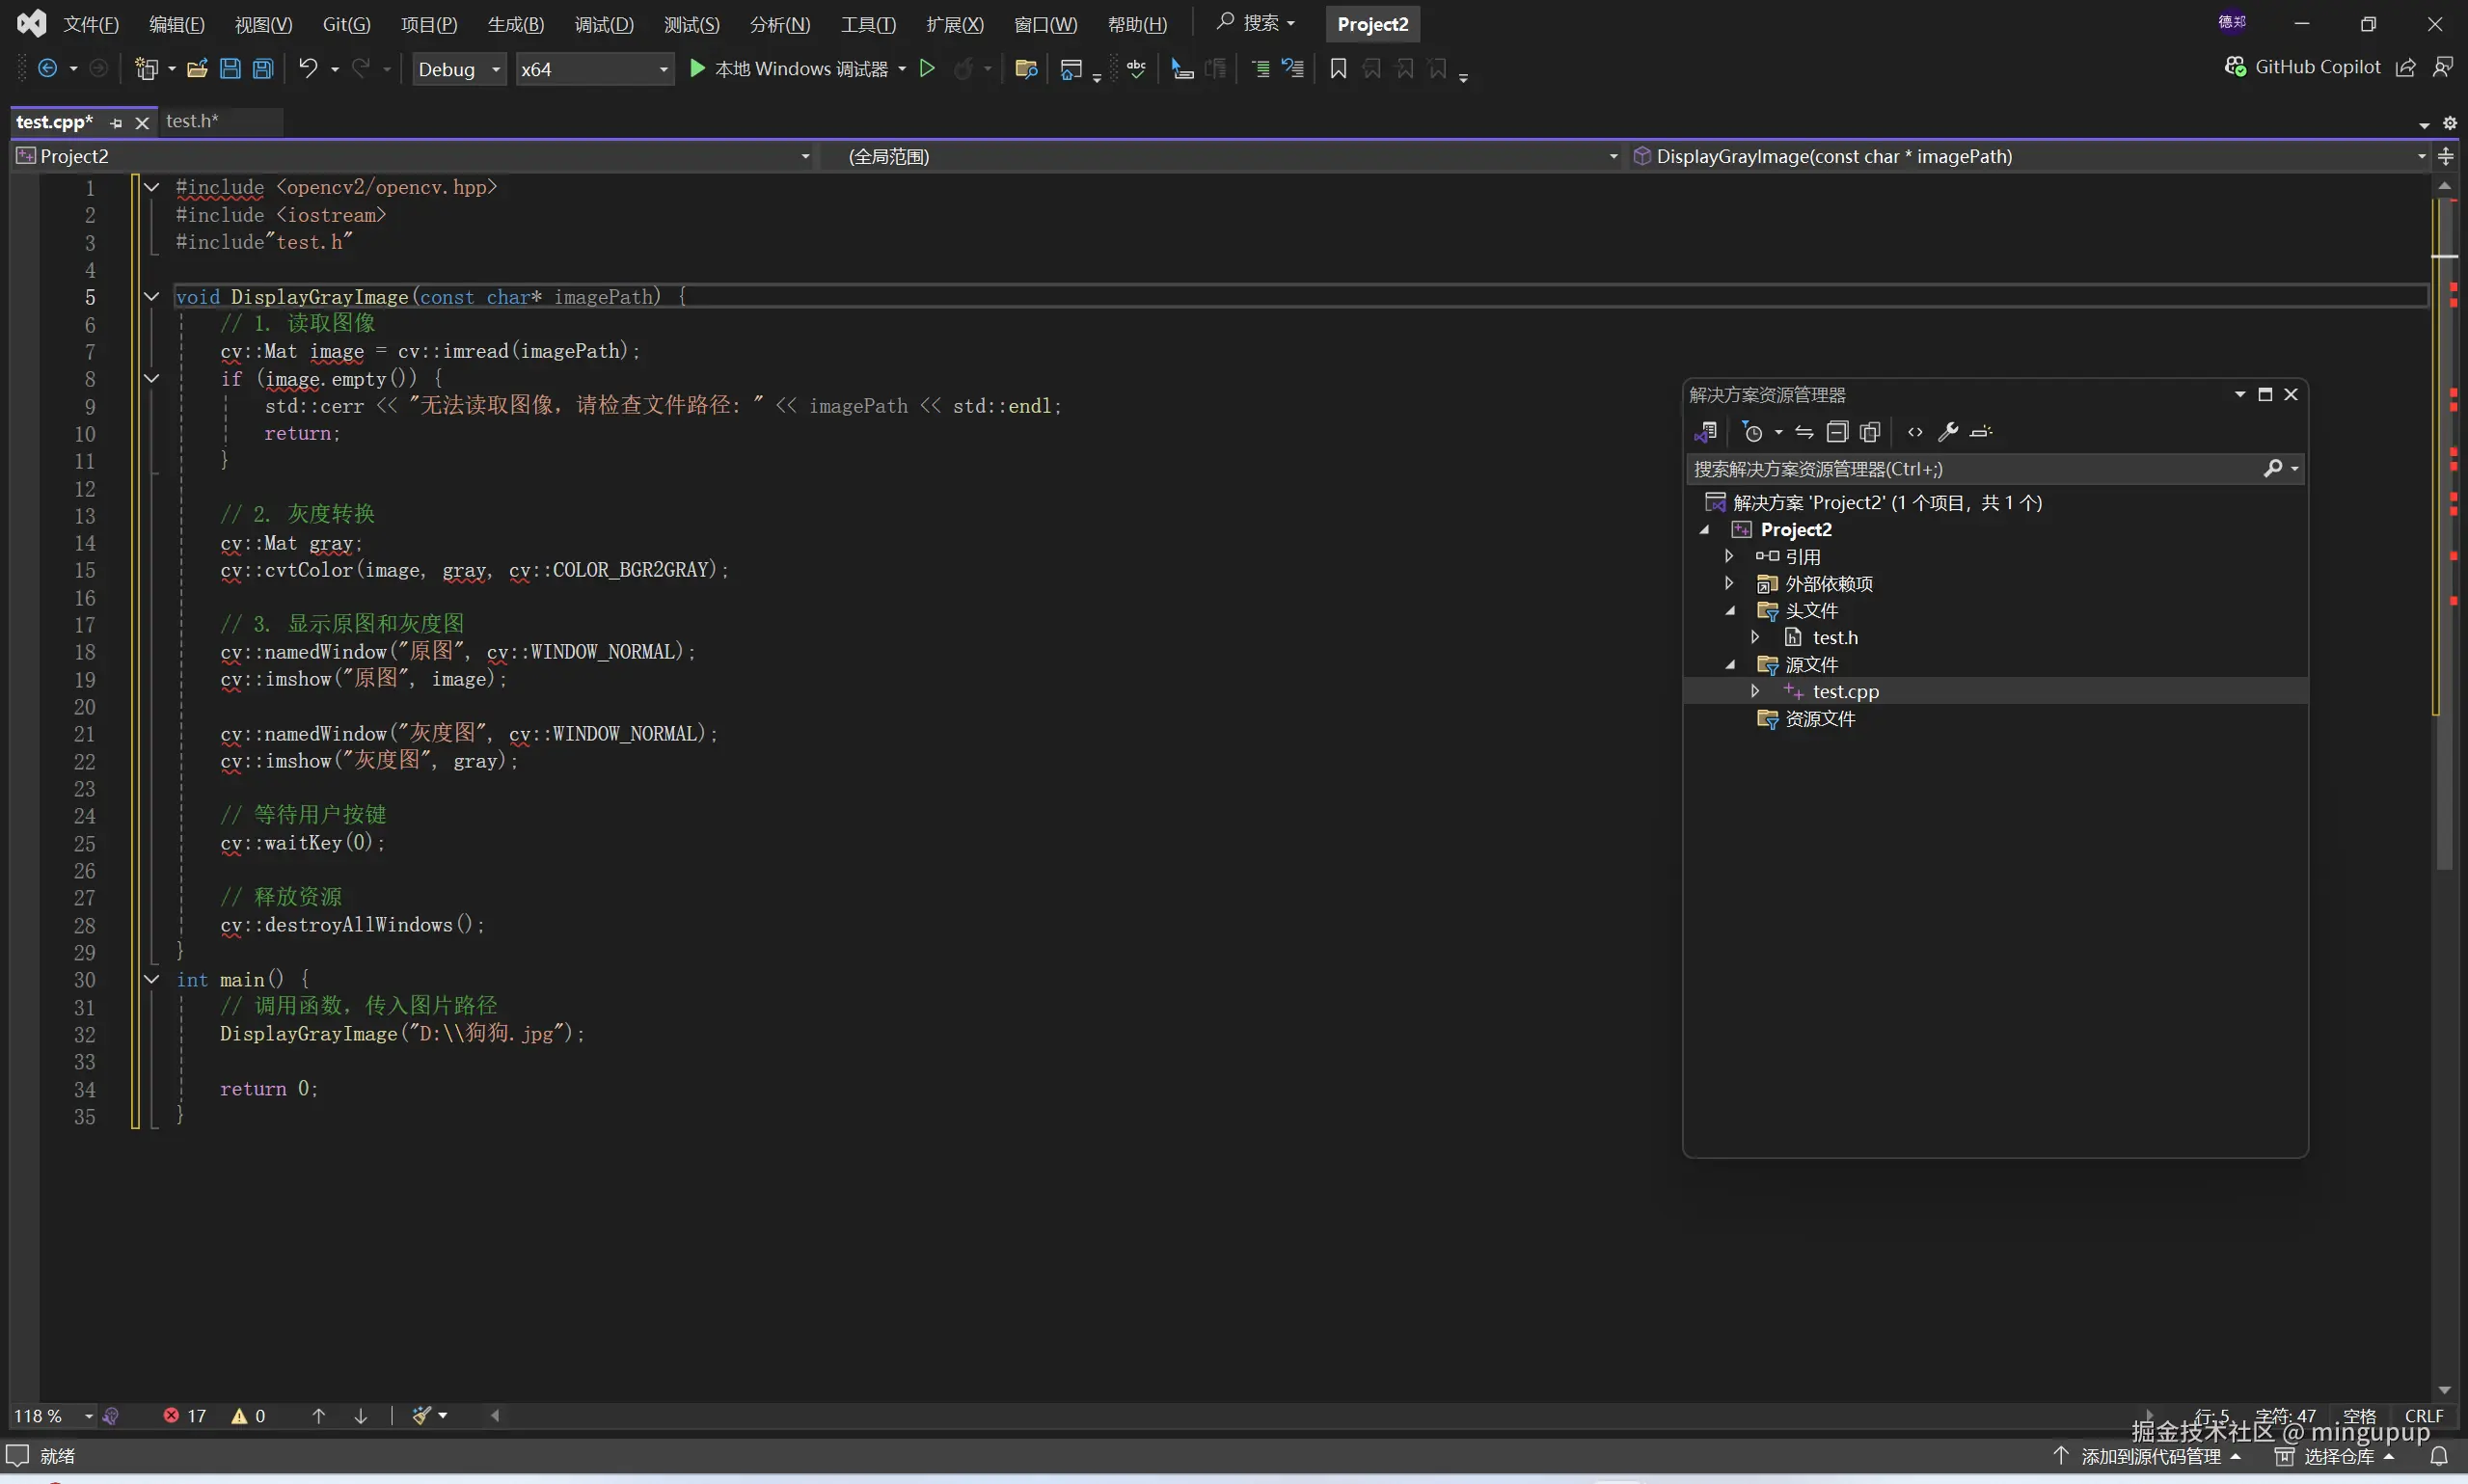Open Solution Explorer properties wrench icon
Viewport: 2468px width, 1484px height.
(x=1948, y=432)
